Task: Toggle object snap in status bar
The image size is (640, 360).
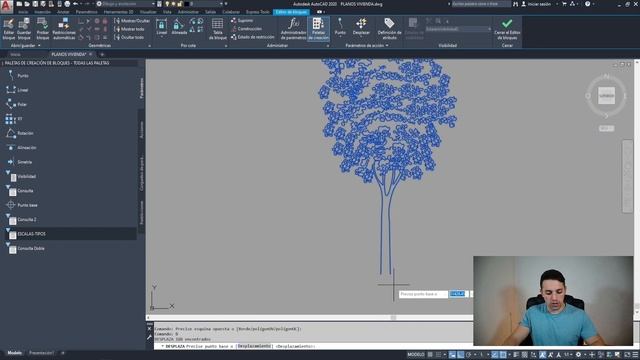Action: pyautogui.click(x=503, y=355)
